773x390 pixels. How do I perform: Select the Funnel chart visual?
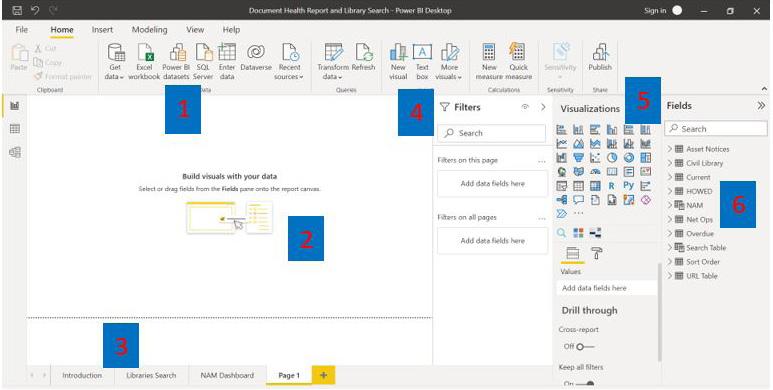[578, 158]
